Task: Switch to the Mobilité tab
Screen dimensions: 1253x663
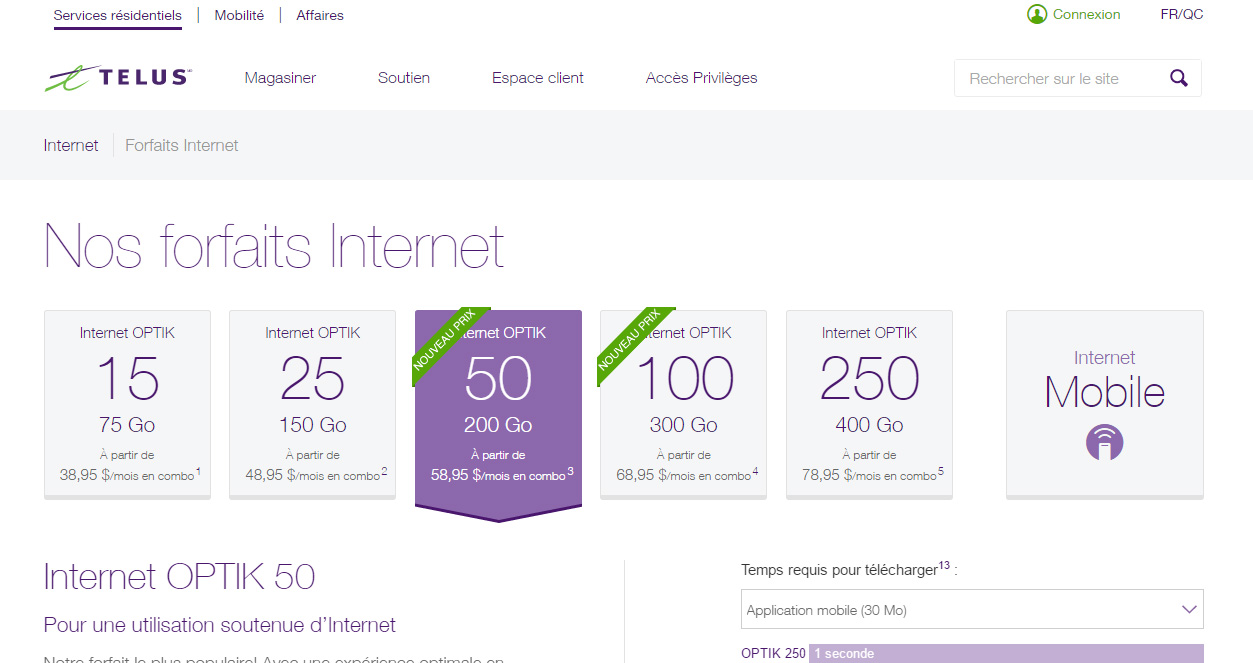Action: (239, 15)
